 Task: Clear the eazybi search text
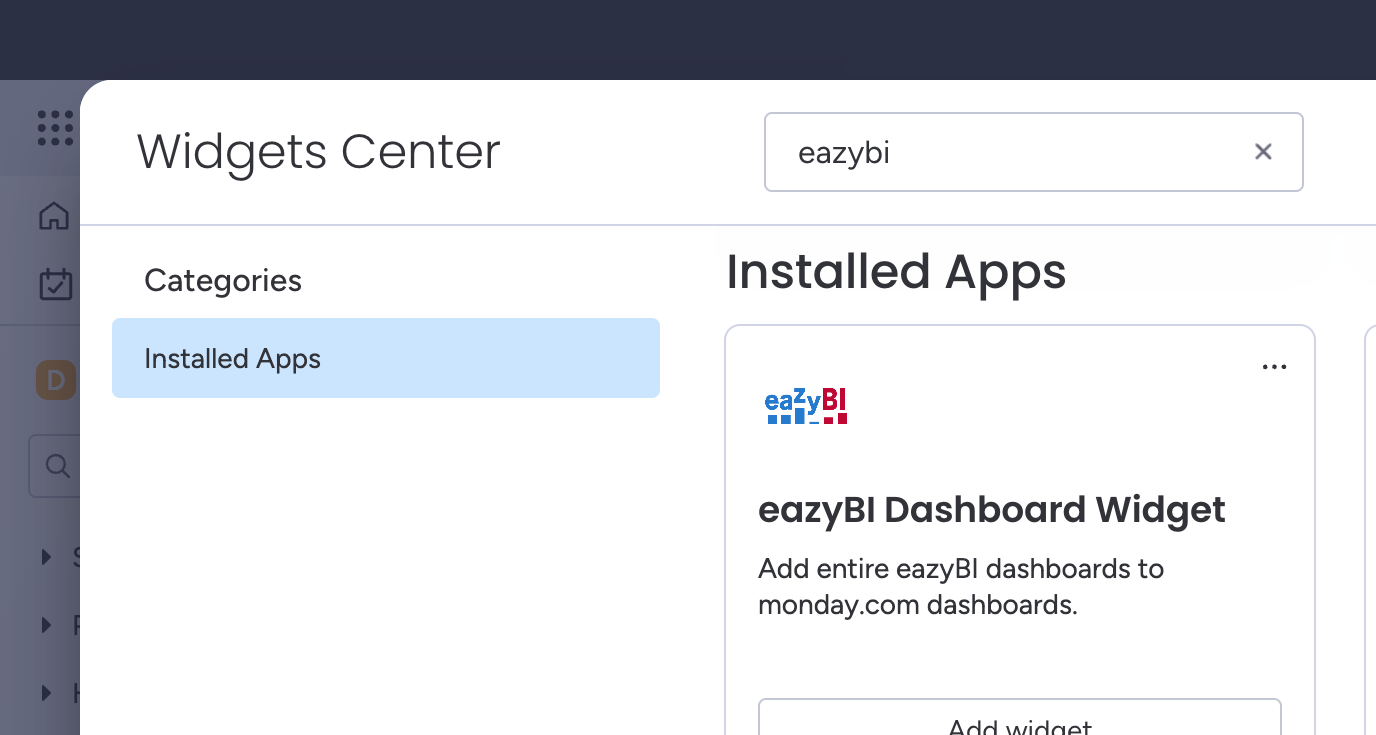1263,151
